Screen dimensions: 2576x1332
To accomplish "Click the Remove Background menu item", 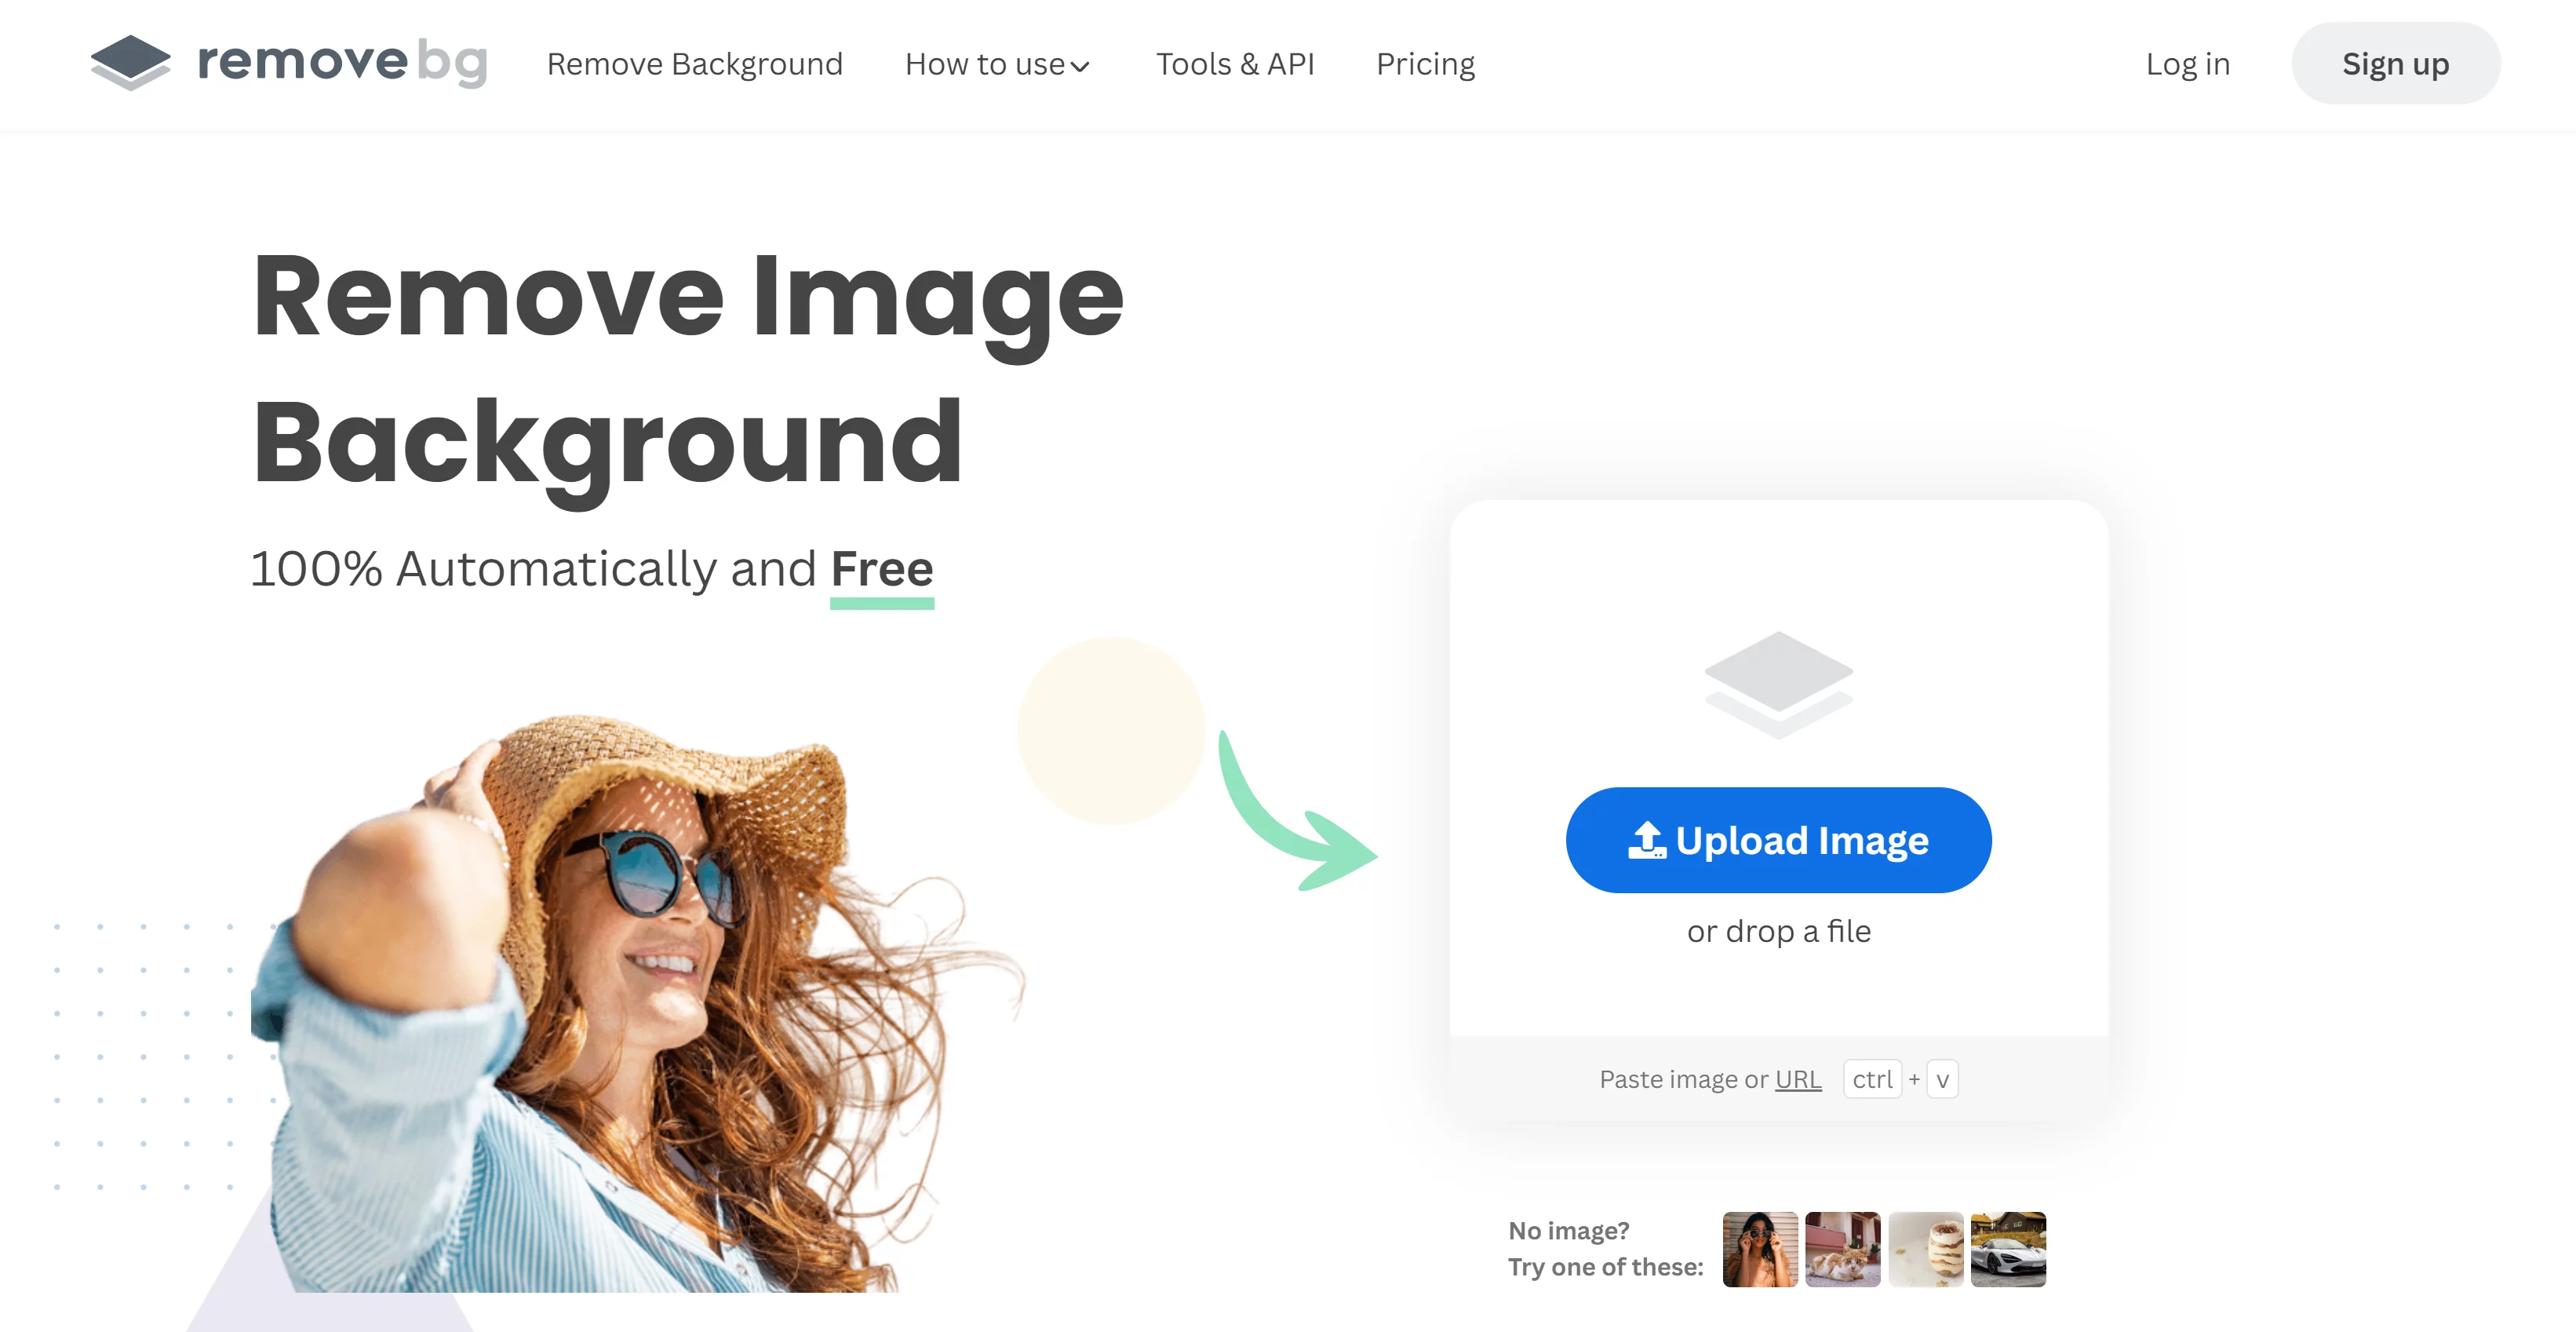I will point(694,63).
